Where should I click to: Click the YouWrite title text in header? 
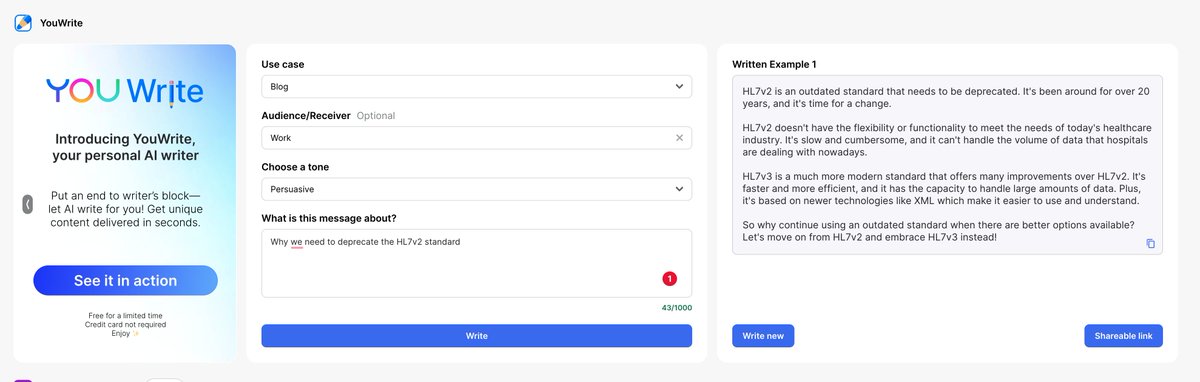click(61, 22)
